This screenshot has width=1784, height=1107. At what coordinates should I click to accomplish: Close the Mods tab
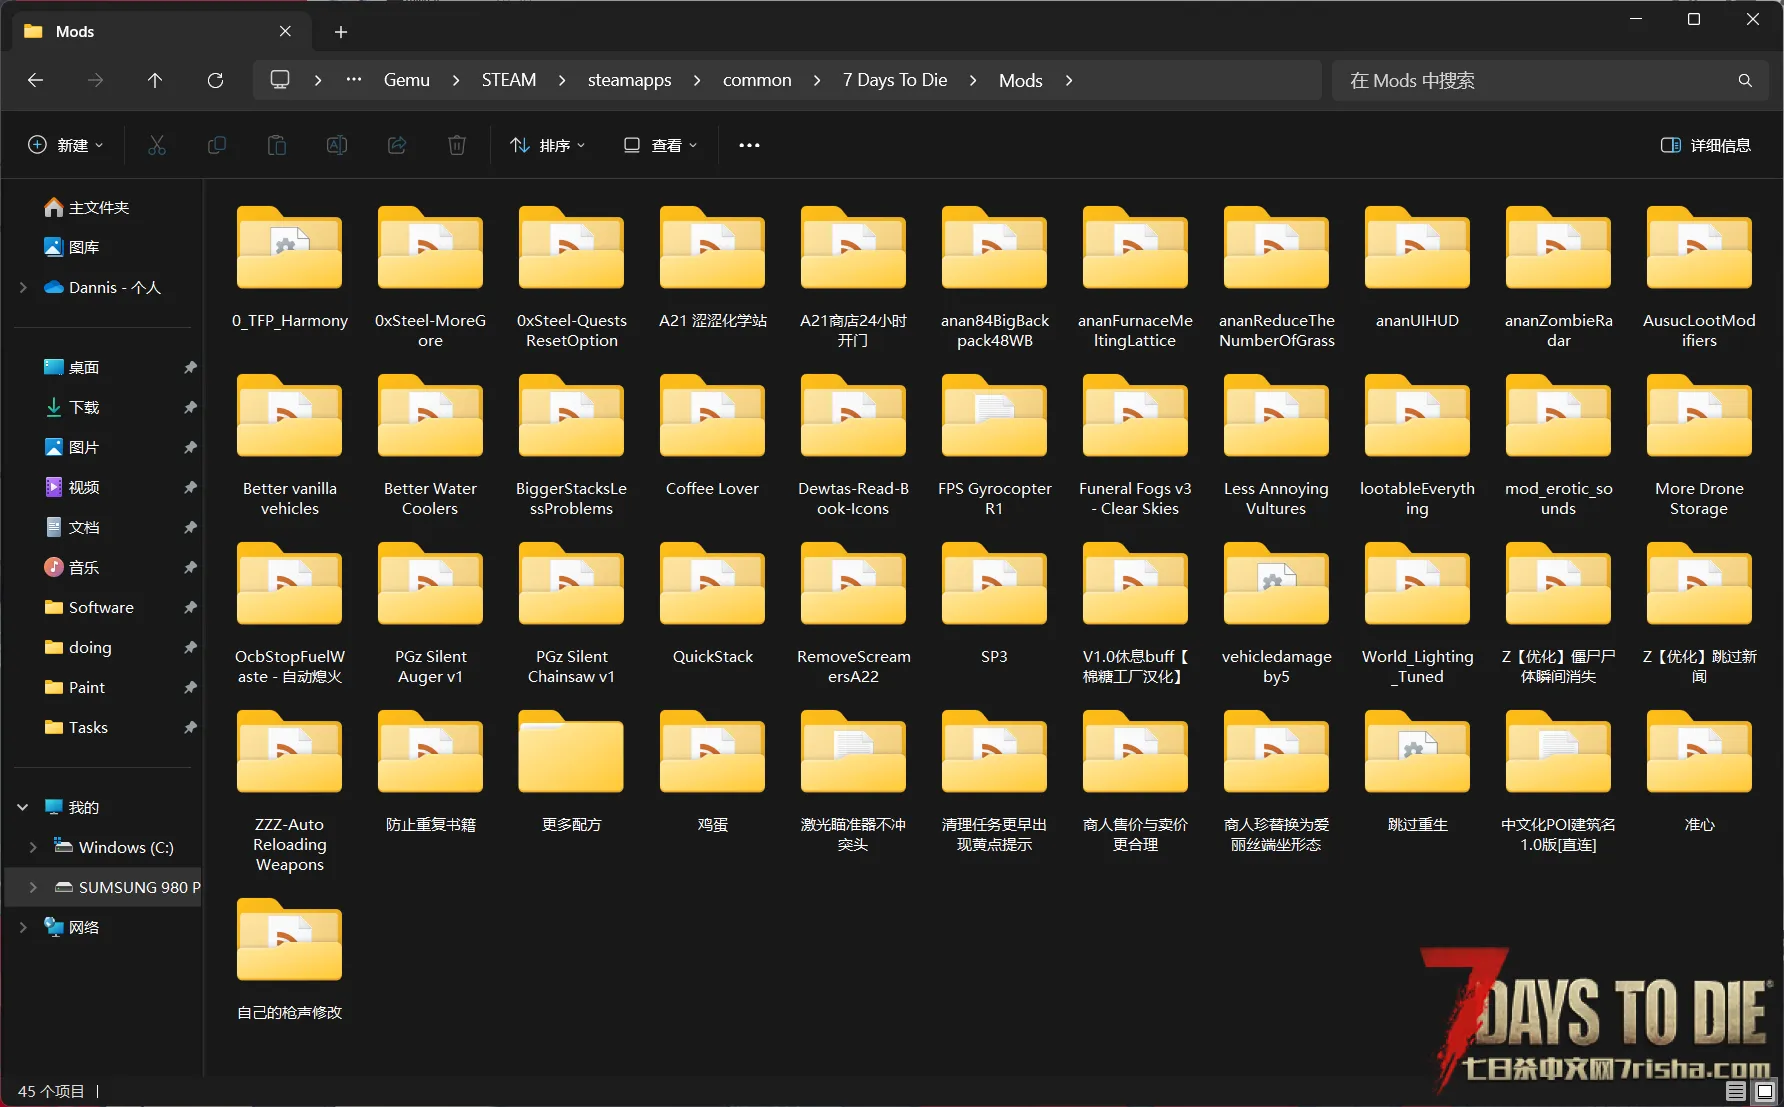pos(285,31)
